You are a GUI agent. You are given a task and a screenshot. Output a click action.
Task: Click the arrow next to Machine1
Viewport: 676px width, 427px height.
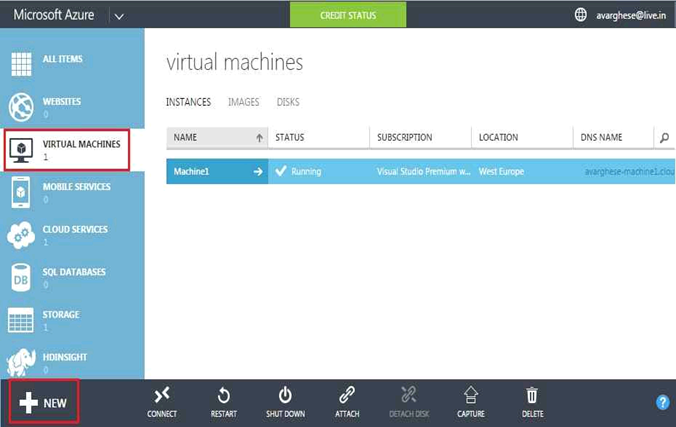[258, 172]
